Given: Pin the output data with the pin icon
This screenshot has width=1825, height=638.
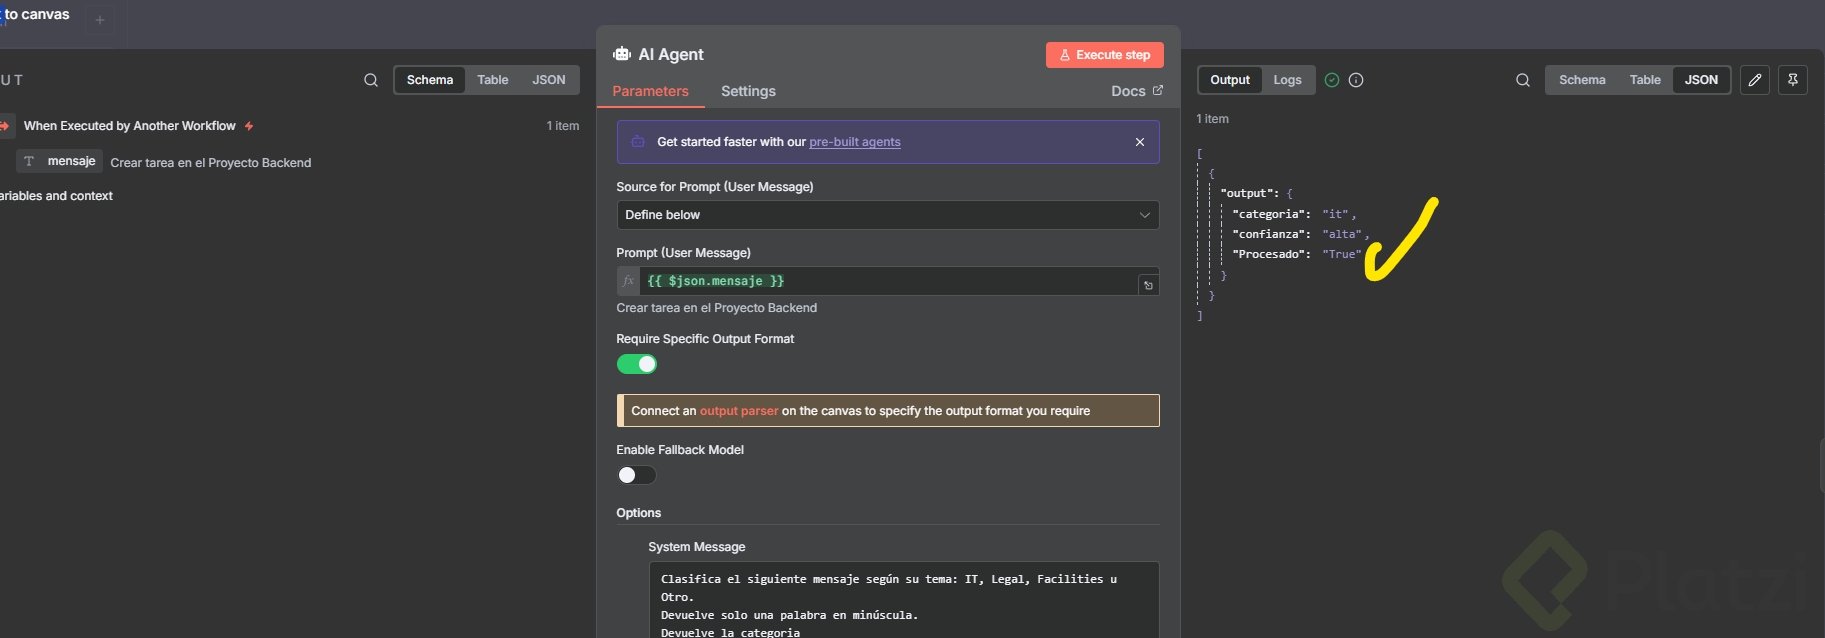Looking at the screenshot, I should [1793, 80].
